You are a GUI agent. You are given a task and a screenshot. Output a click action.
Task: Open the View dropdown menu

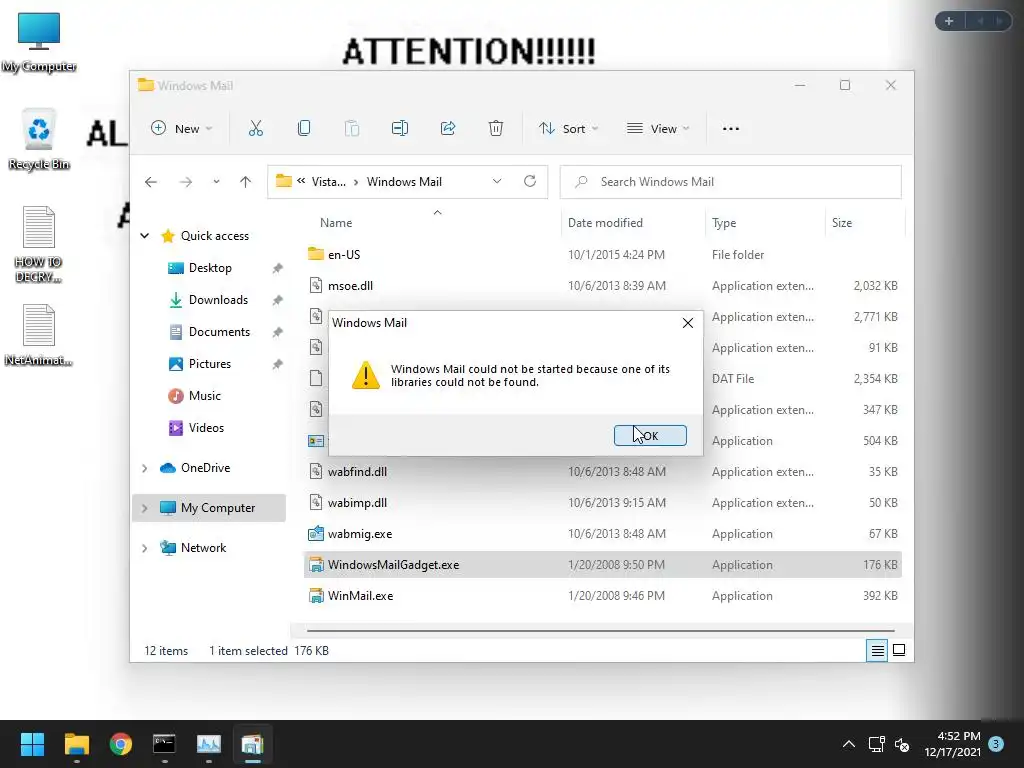658,129
